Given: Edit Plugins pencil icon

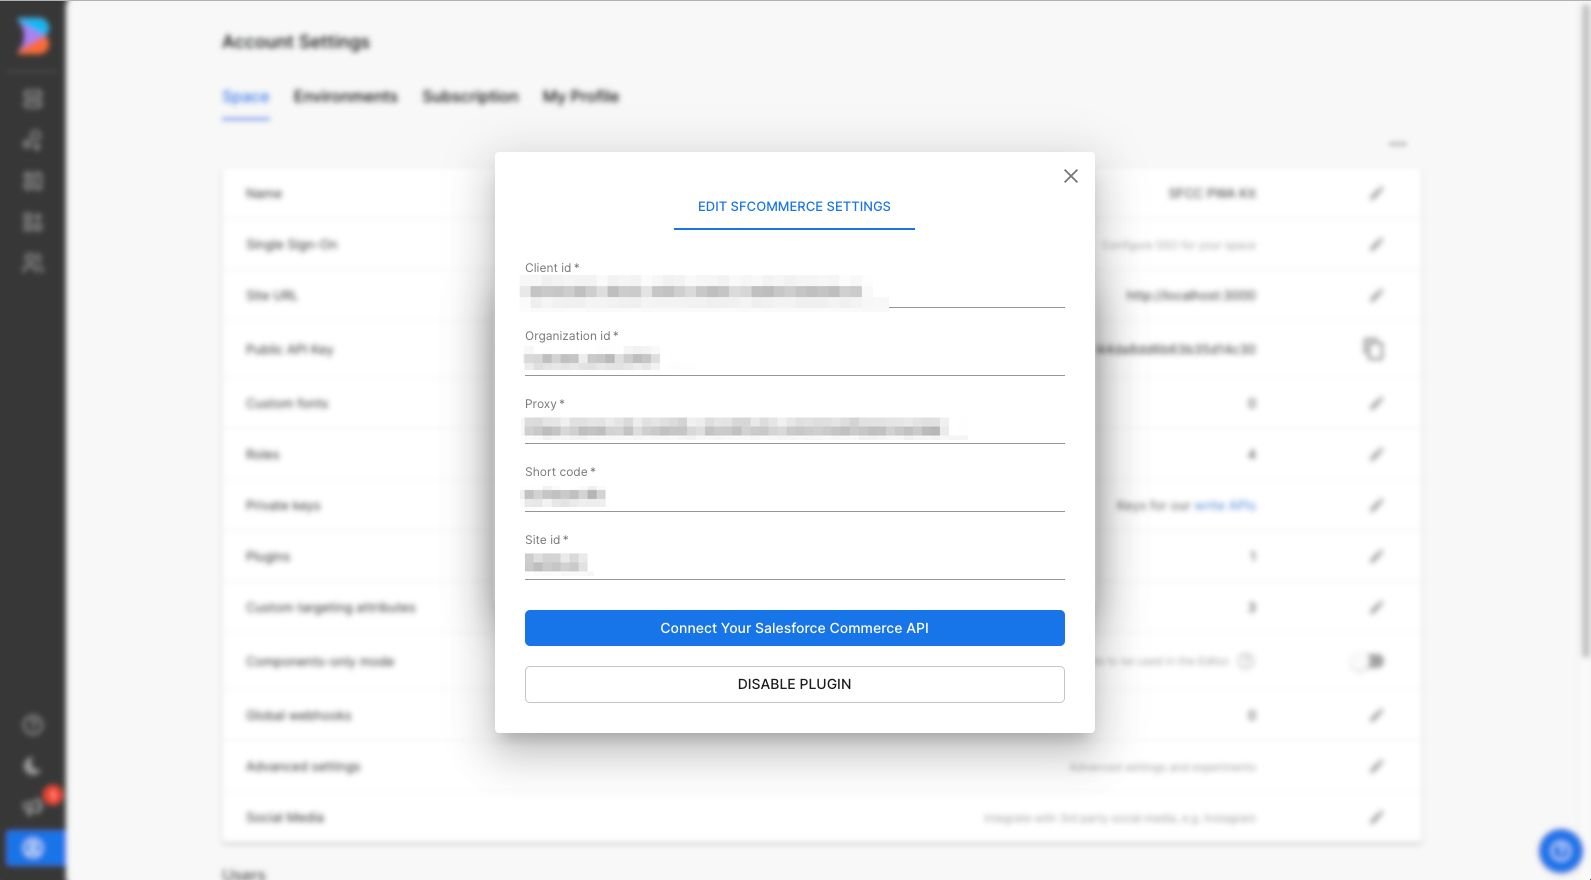Looking at the screenshot, I should click(1377, 556).
